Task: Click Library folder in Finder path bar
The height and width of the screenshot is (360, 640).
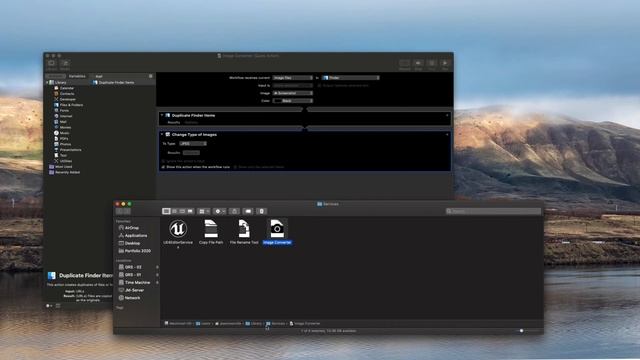Action: pos(253,323)
